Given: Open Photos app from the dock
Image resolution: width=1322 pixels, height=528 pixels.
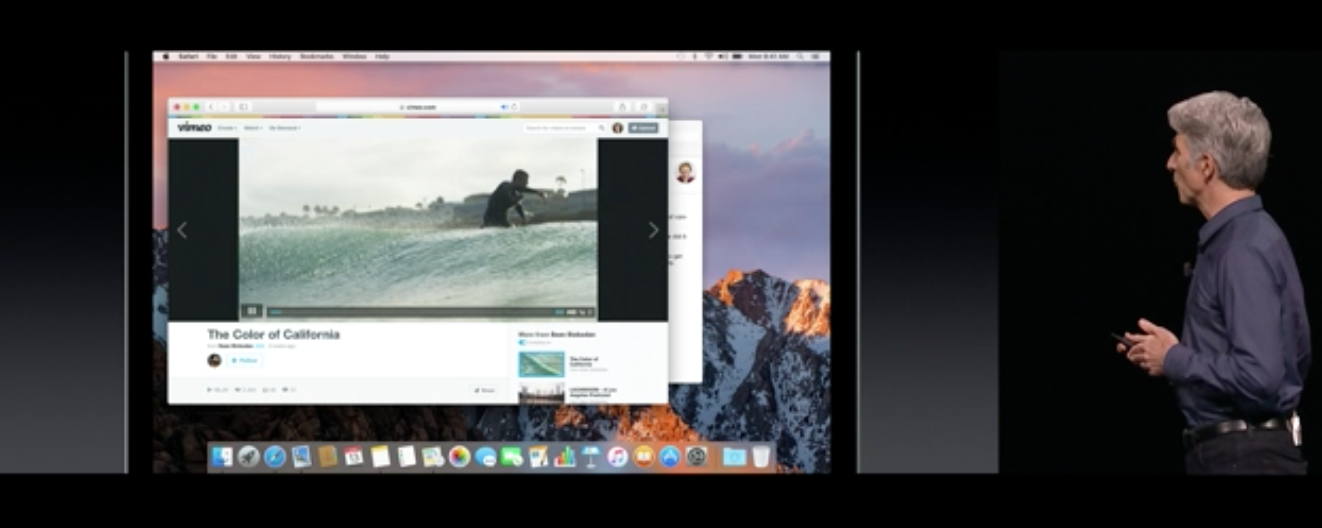Looking at the screenshot, I should [x=459, y=457].
